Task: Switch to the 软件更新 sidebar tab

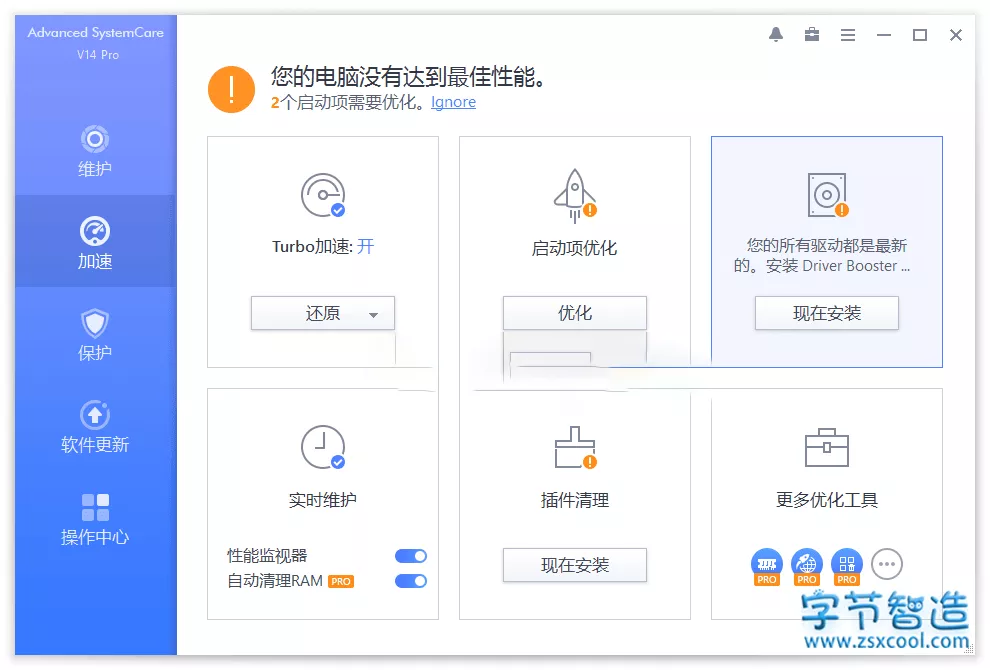Action: click(x=95, y=427)
